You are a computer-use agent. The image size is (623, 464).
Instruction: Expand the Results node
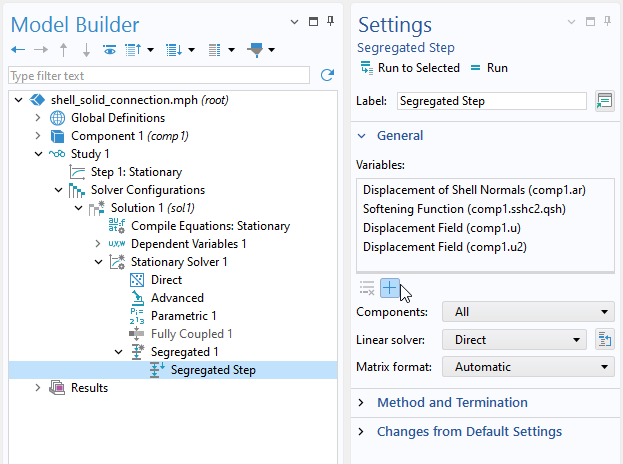[x=38, y=387]
